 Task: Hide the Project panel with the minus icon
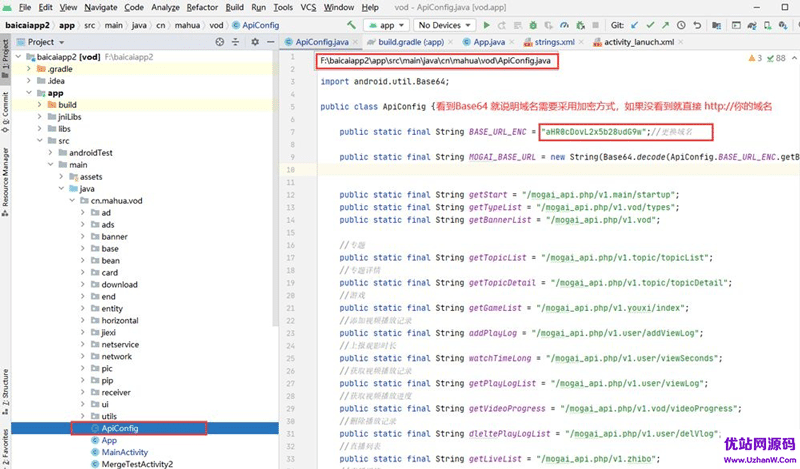click(270, 42)
